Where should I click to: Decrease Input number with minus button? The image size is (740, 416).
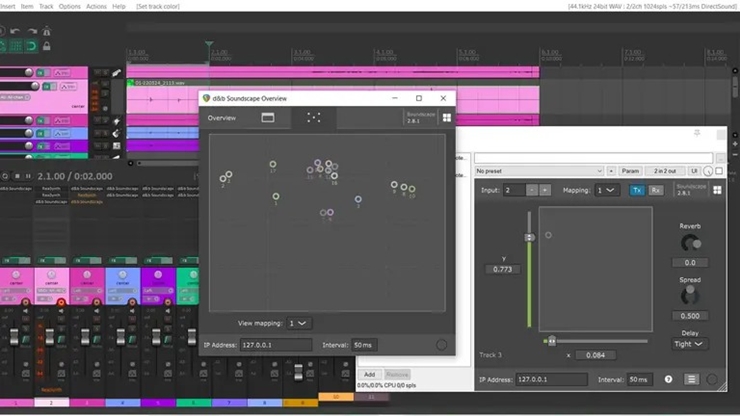click(x=532, y=190)
